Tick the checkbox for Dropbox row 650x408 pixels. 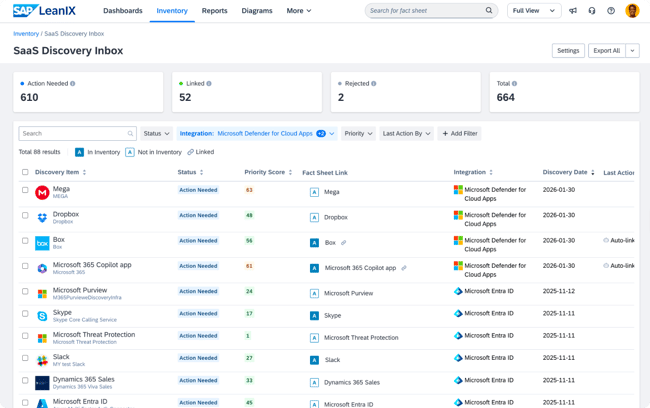pyautogui.click(x=25, y=215)
